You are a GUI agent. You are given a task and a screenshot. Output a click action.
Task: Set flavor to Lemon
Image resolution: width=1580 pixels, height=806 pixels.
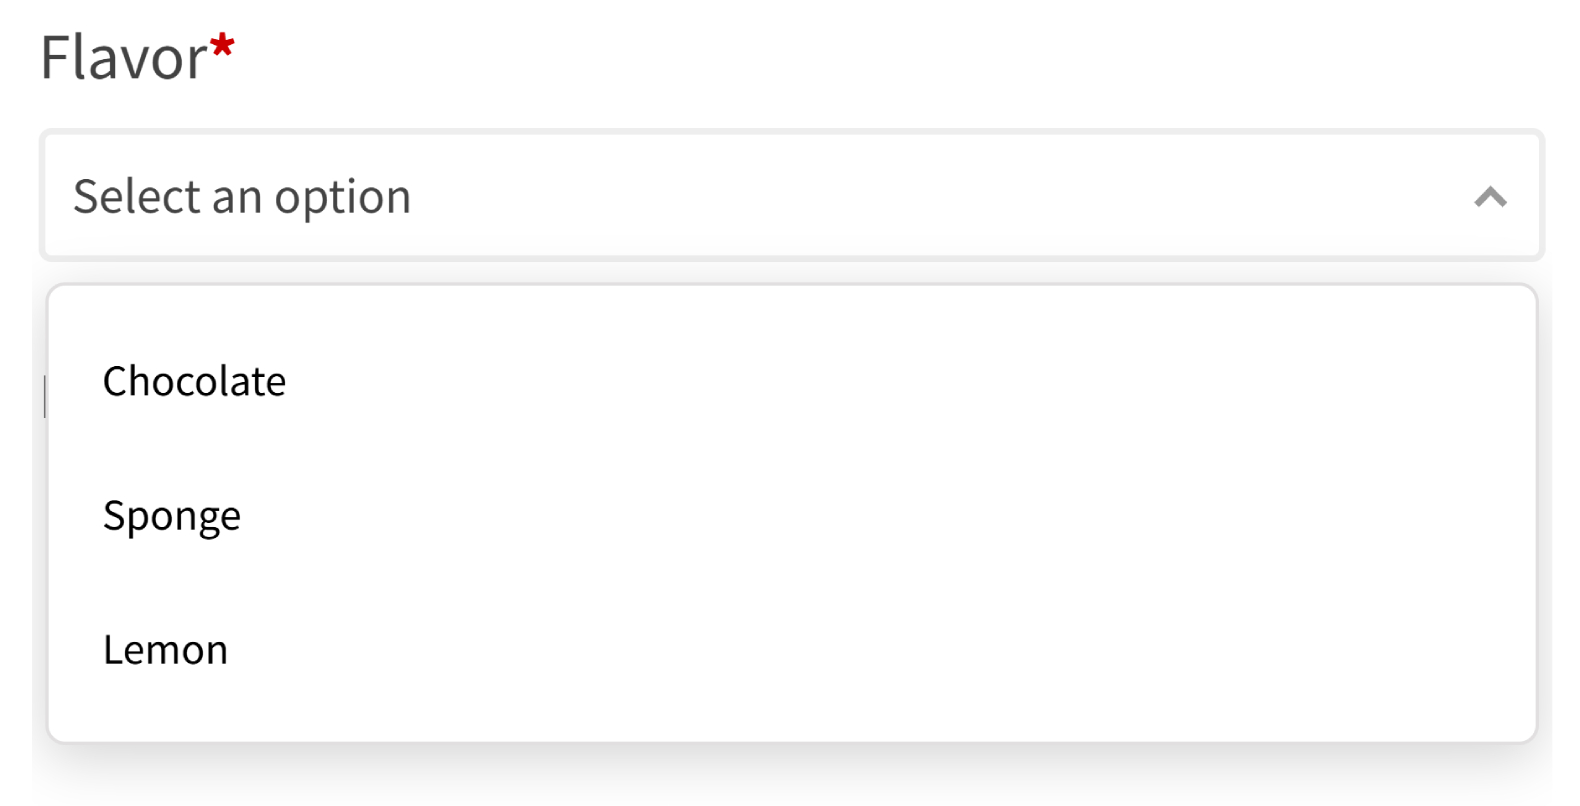coord(166,650)
